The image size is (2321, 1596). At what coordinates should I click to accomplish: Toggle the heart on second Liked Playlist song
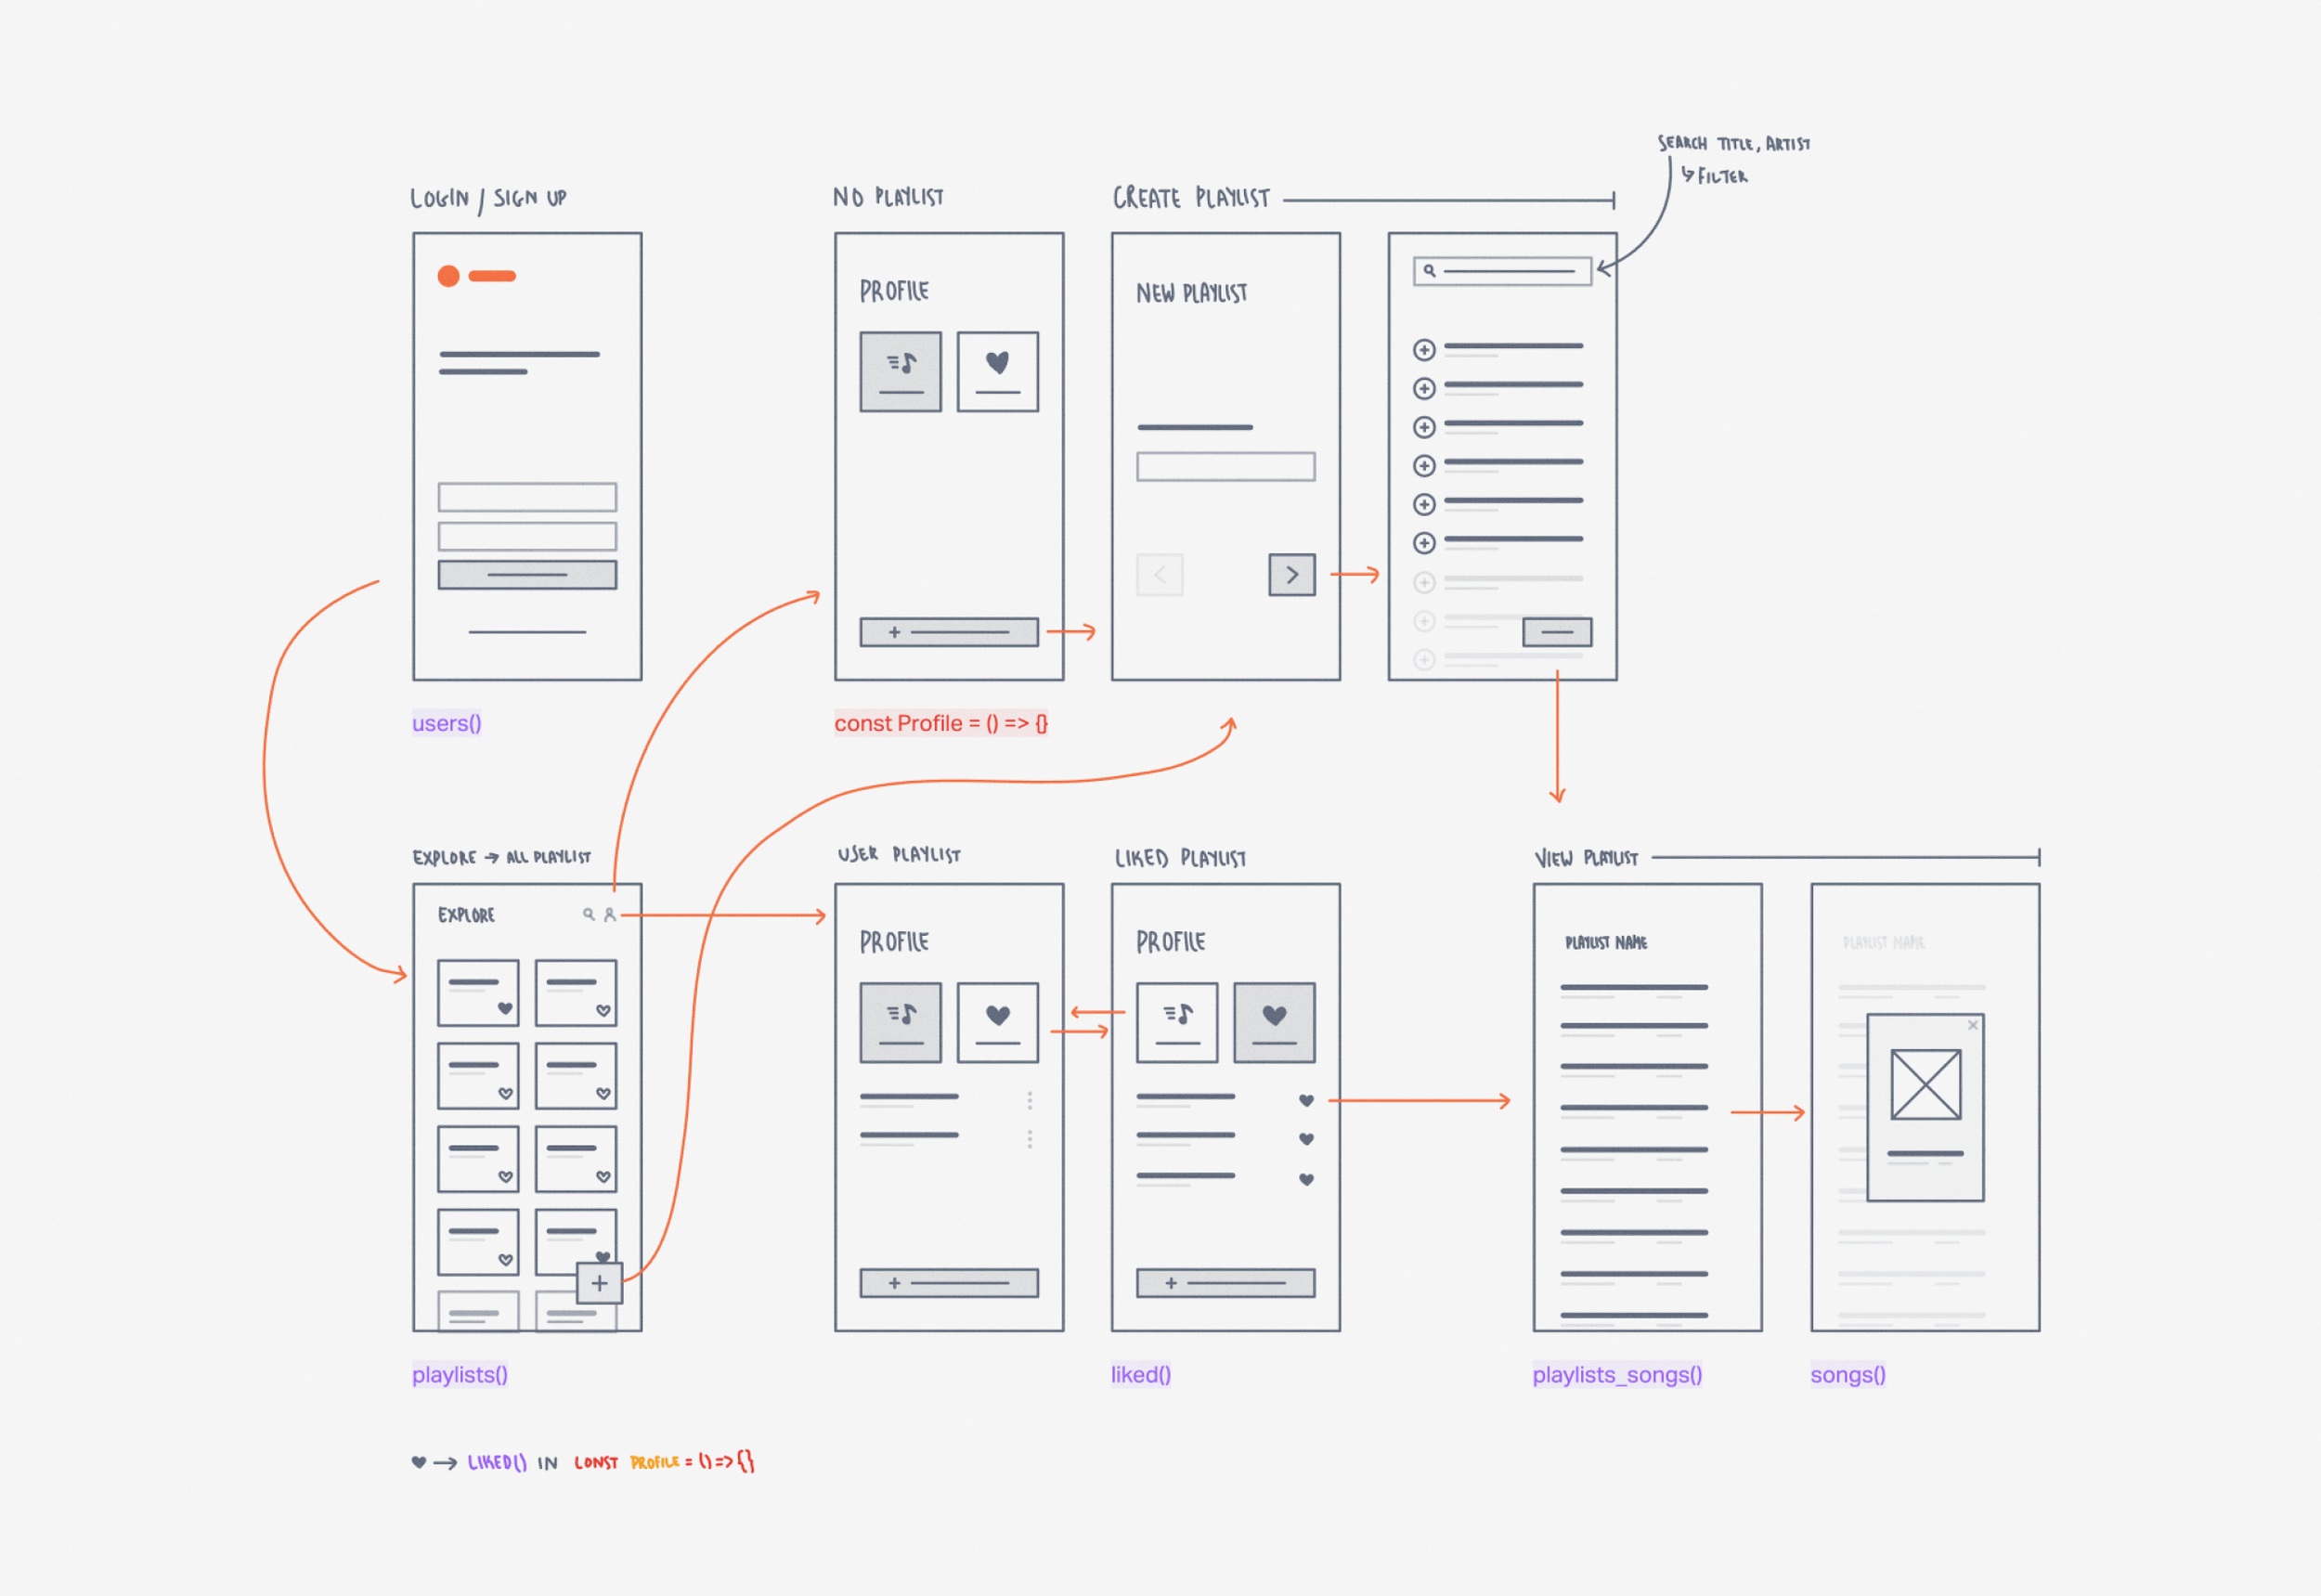click(1306, 1140)
